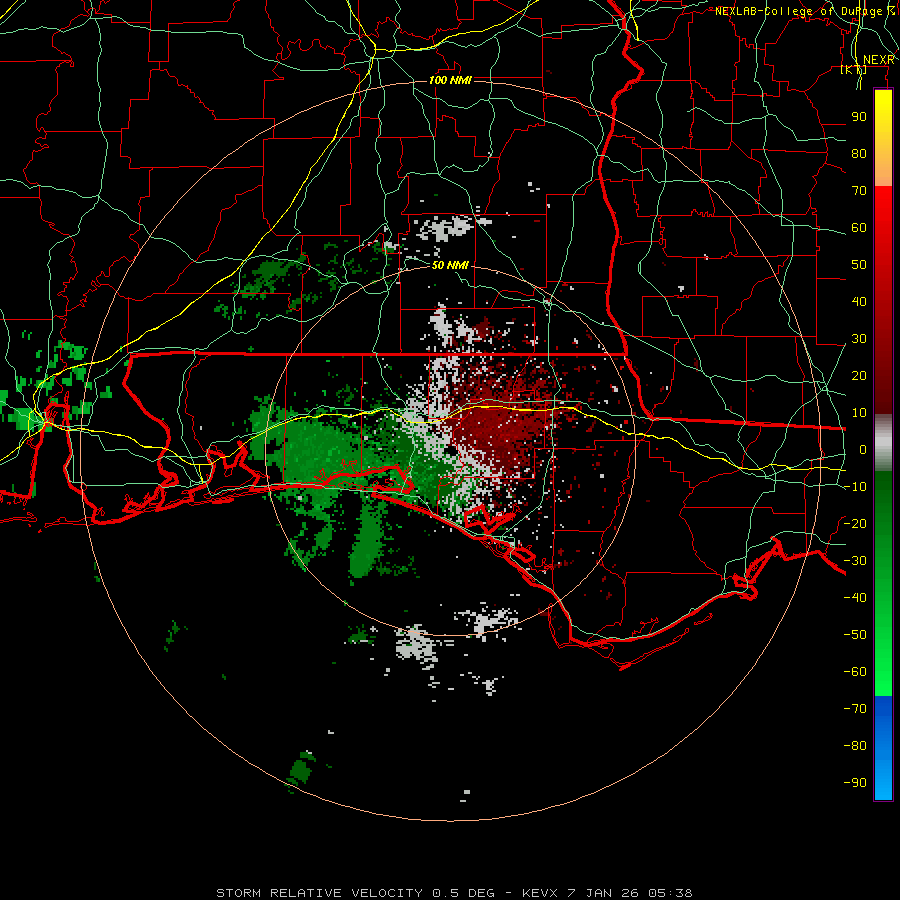Pick the -40 label on velocity scale
Image resolution: width=900 pixels, height=900 pixels.
855,598
